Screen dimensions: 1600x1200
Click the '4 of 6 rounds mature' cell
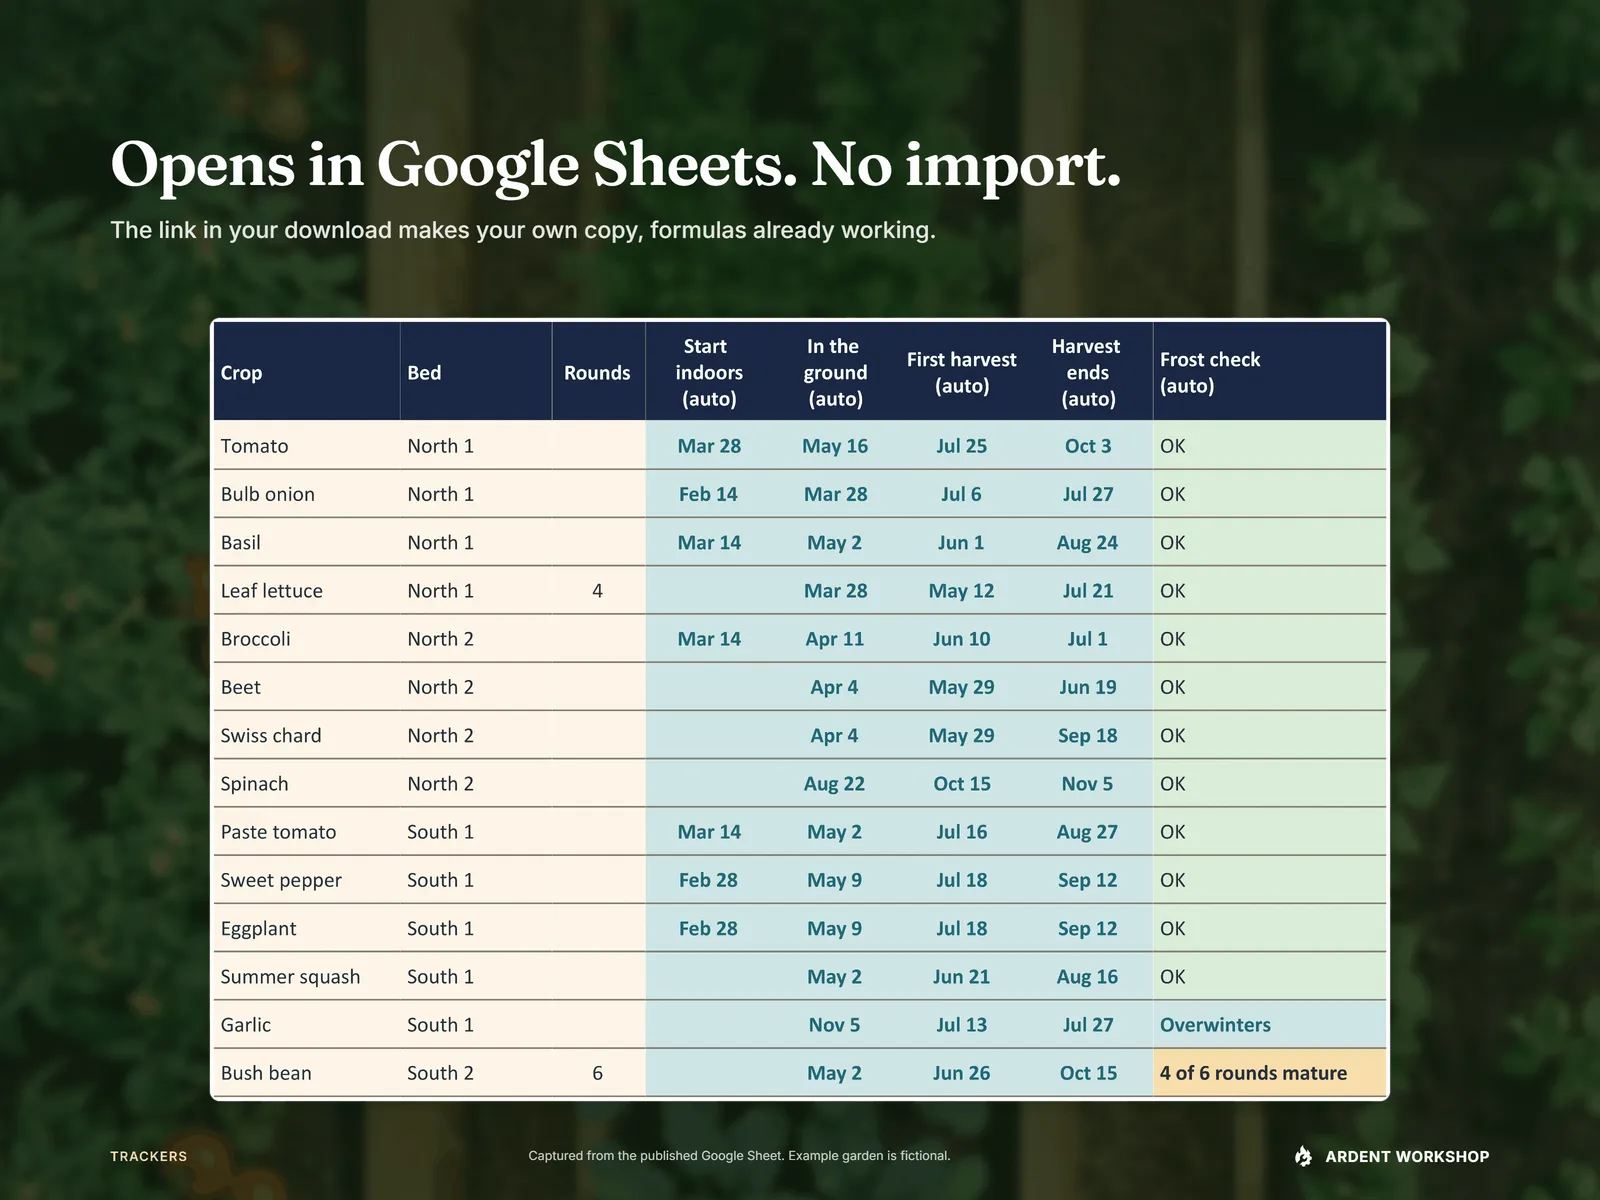point(1269,1073)
